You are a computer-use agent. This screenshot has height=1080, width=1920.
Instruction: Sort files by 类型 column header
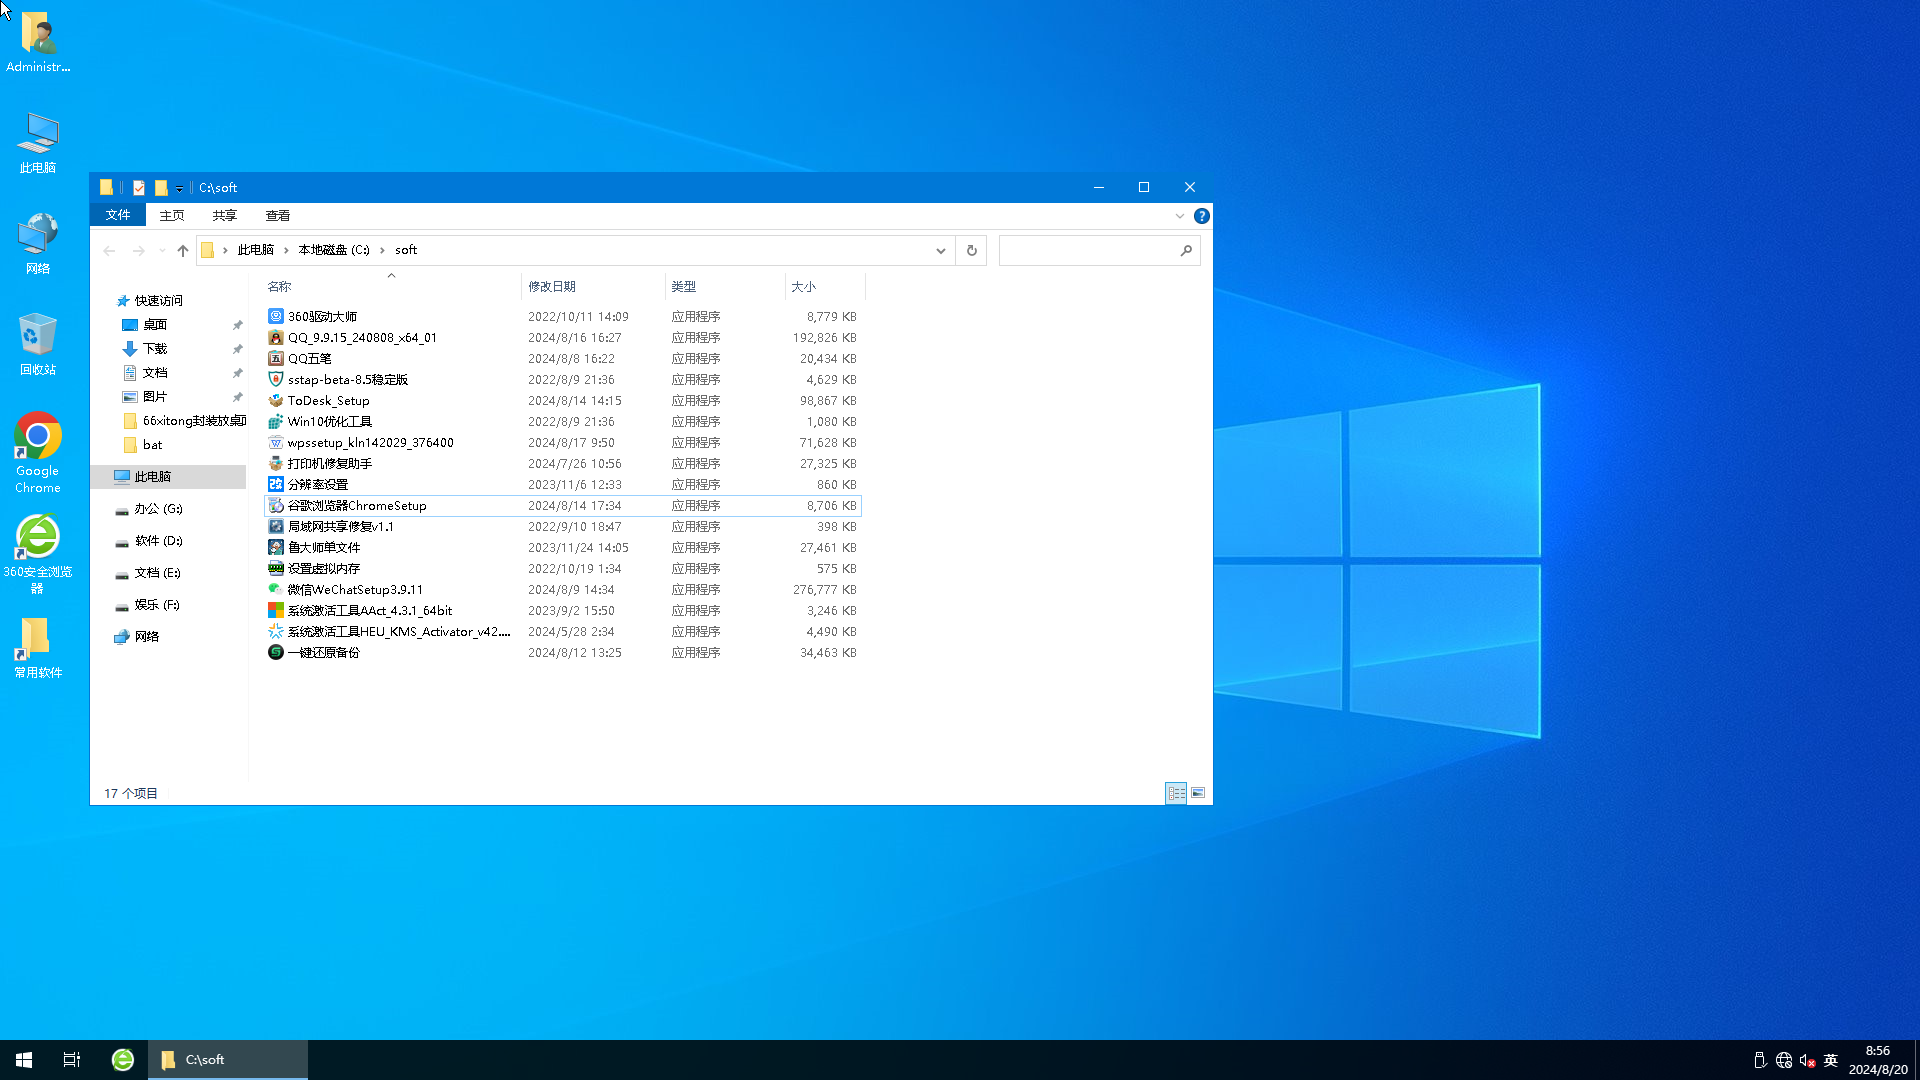pos(725,286)
